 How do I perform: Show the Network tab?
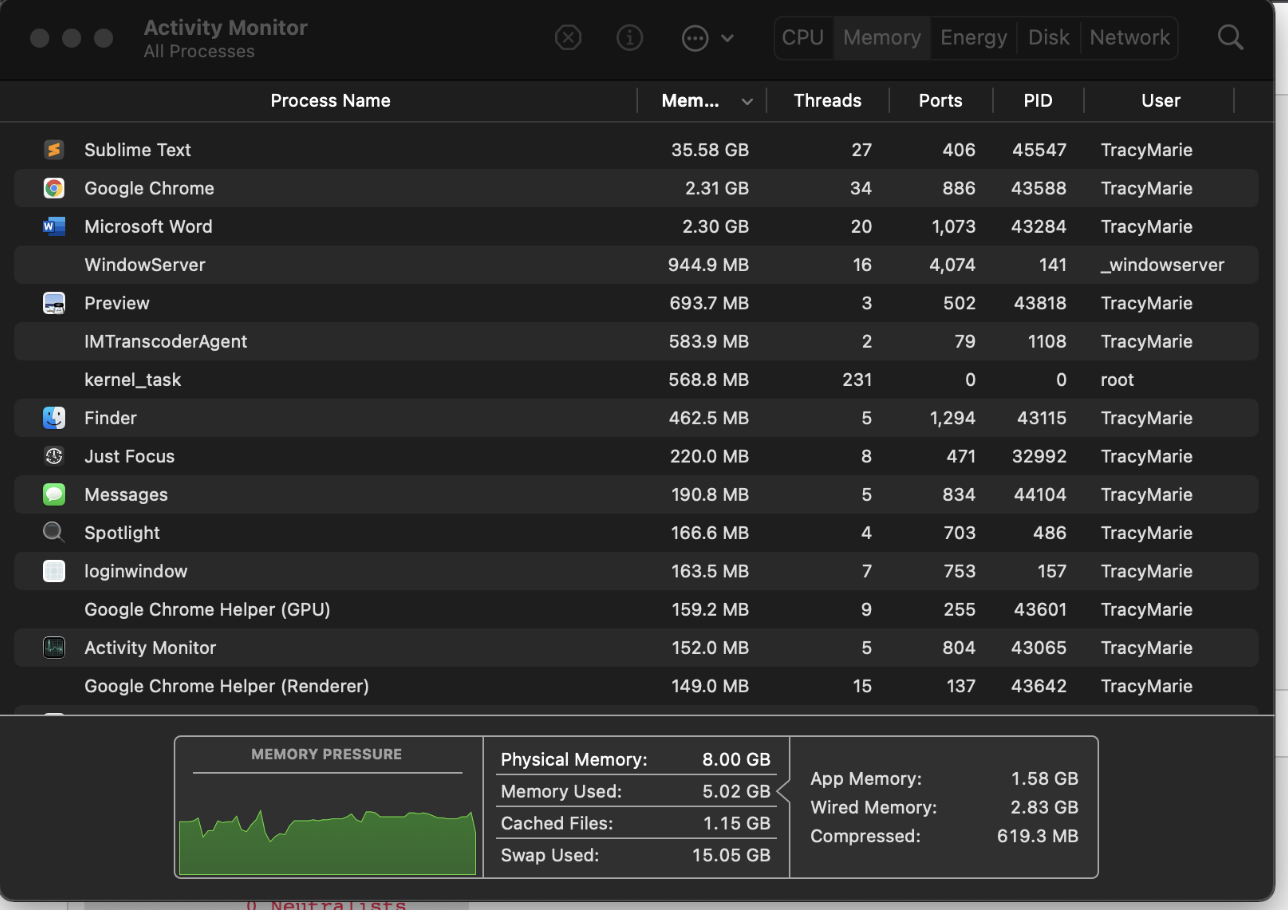1129,38
